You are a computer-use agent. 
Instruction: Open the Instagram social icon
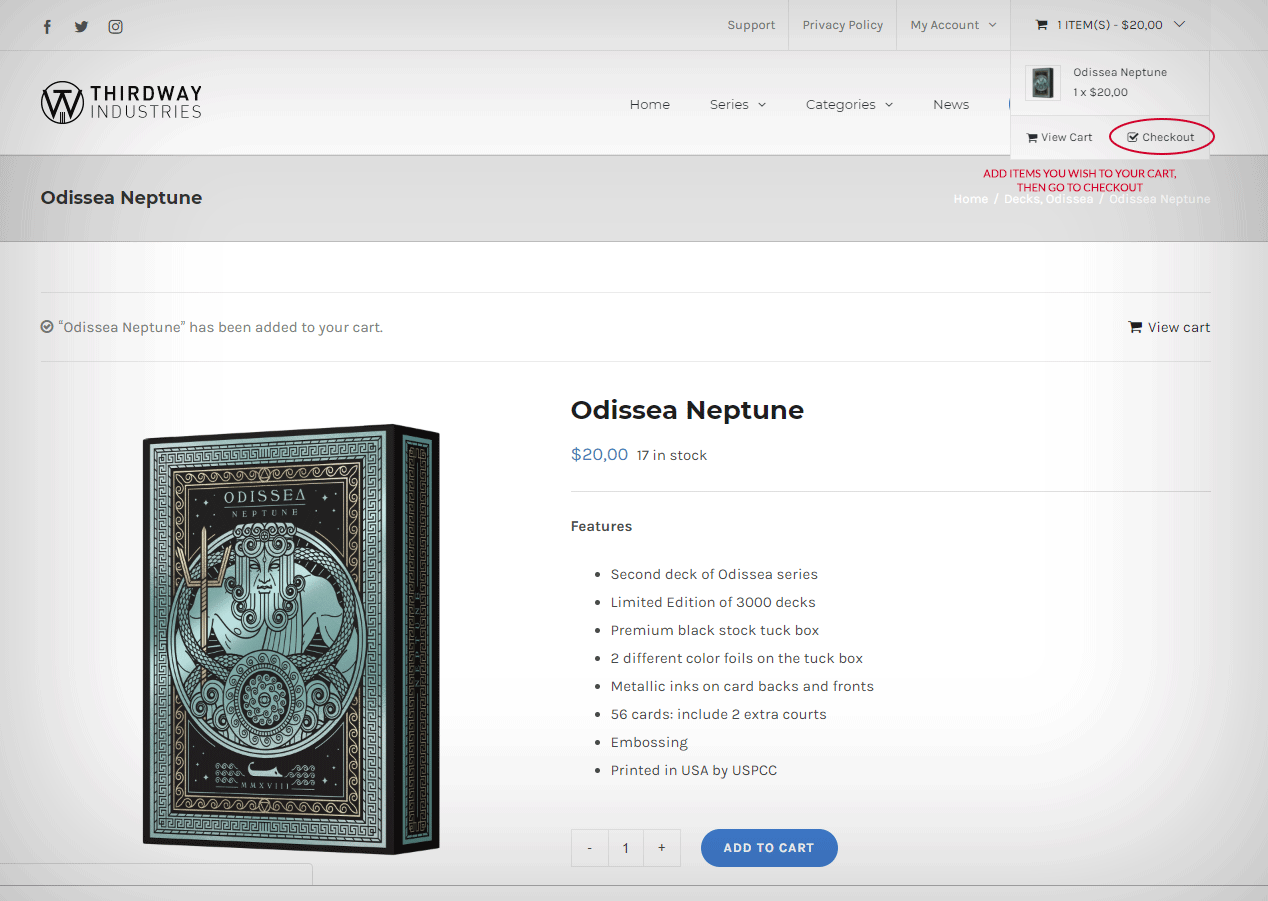[x=116, y=27]
